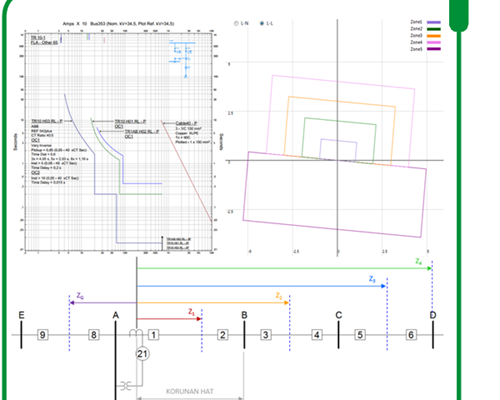Select breaker box number 5
500x400 pixels.
point(360,335)
